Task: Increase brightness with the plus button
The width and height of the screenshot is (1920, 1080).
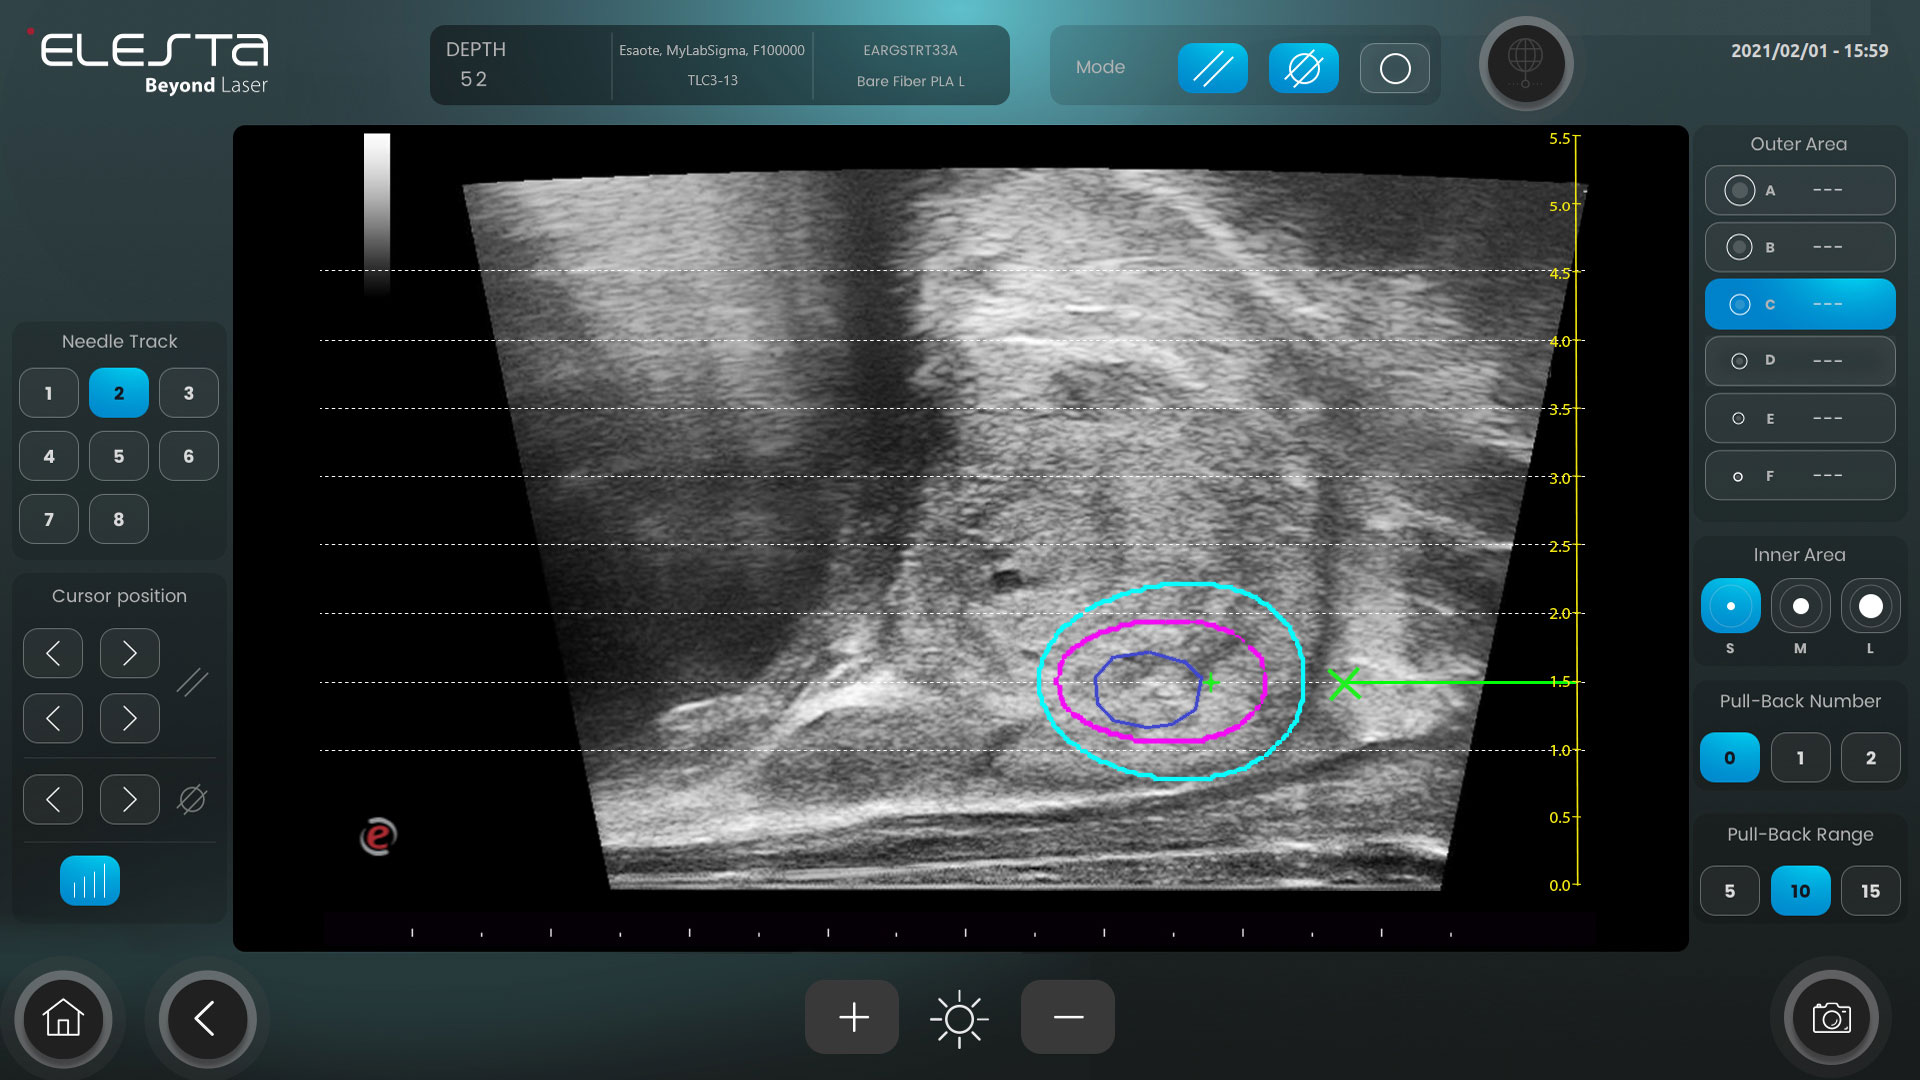Action: click(x=852, y=1018)
